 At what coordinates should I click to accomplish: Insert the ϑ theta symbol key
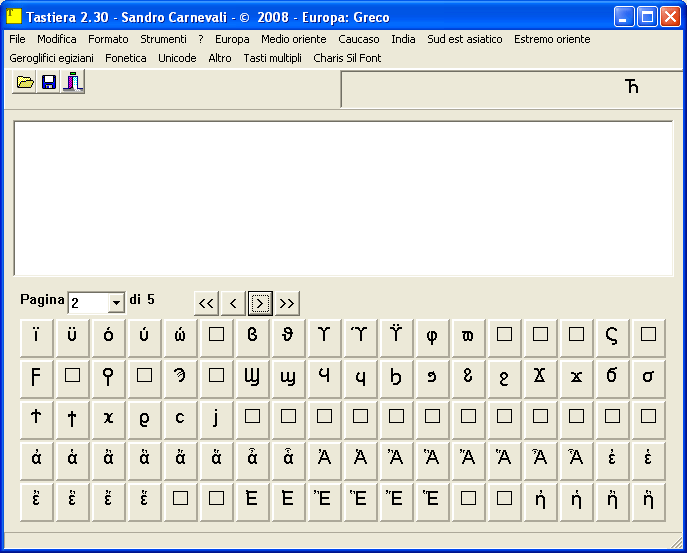click(288, 337)
